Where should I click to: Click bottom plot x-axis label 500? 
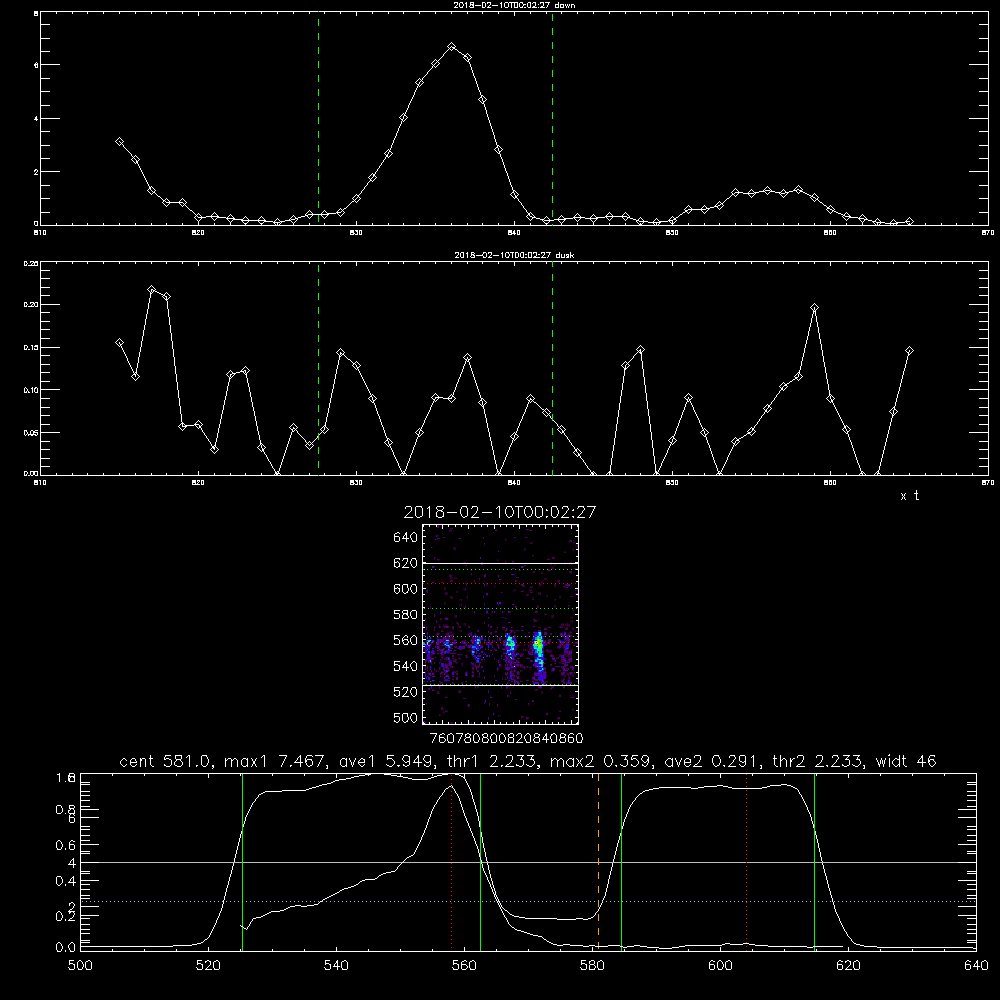pyautogui.click(x=80, y=966)
